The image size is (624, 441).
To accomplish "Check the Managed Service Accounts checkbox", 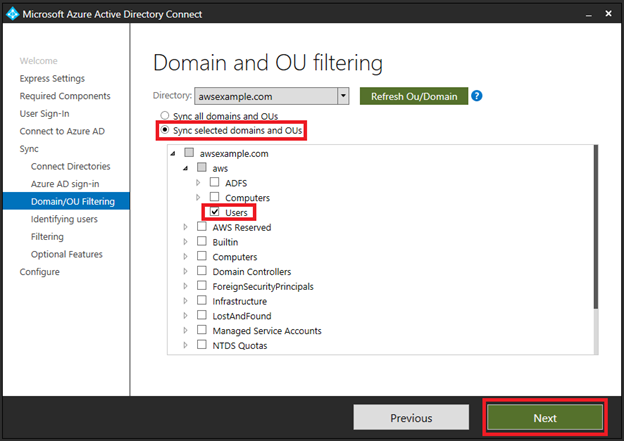I will pyautogui.click(x=202, y=330).
